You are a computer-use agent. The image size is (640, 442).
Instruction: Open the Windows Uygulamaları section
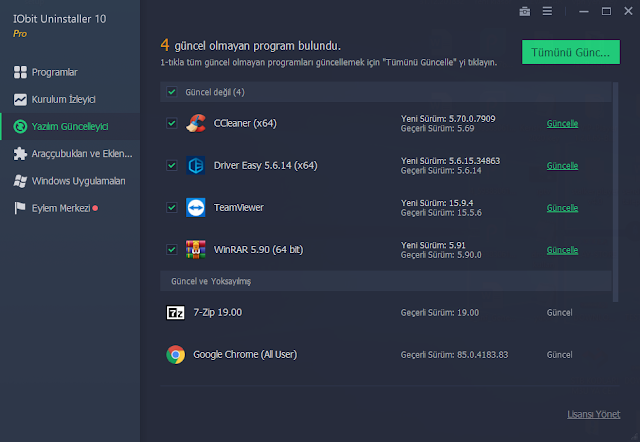pos(70,181)
